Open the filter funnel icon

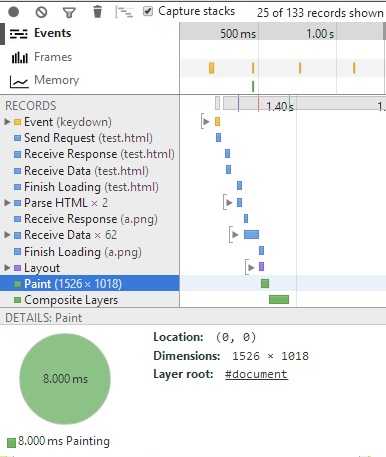click(69, 13)
